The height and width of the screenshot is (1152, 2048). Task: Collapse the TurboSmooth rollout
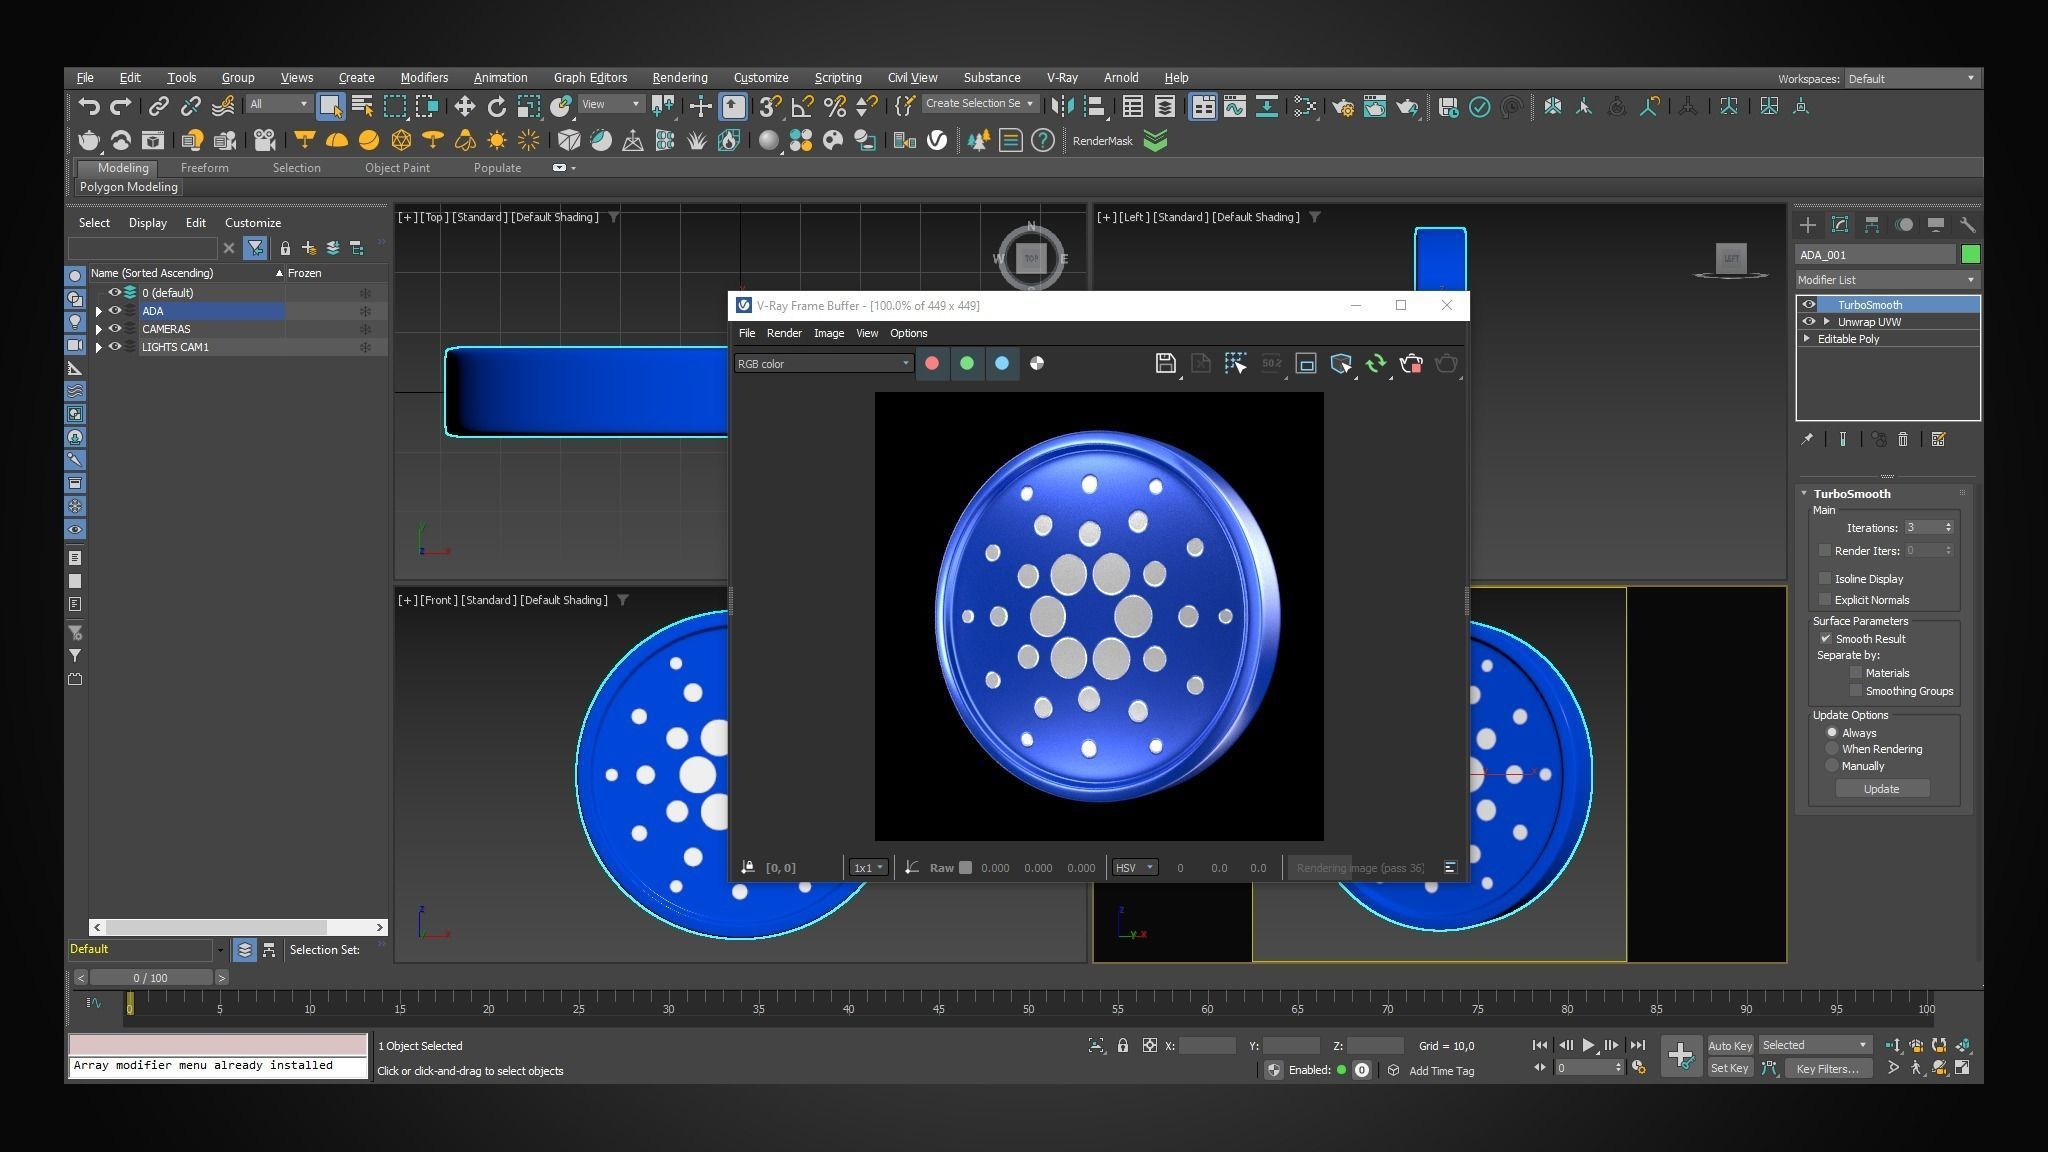(1804, 494)
